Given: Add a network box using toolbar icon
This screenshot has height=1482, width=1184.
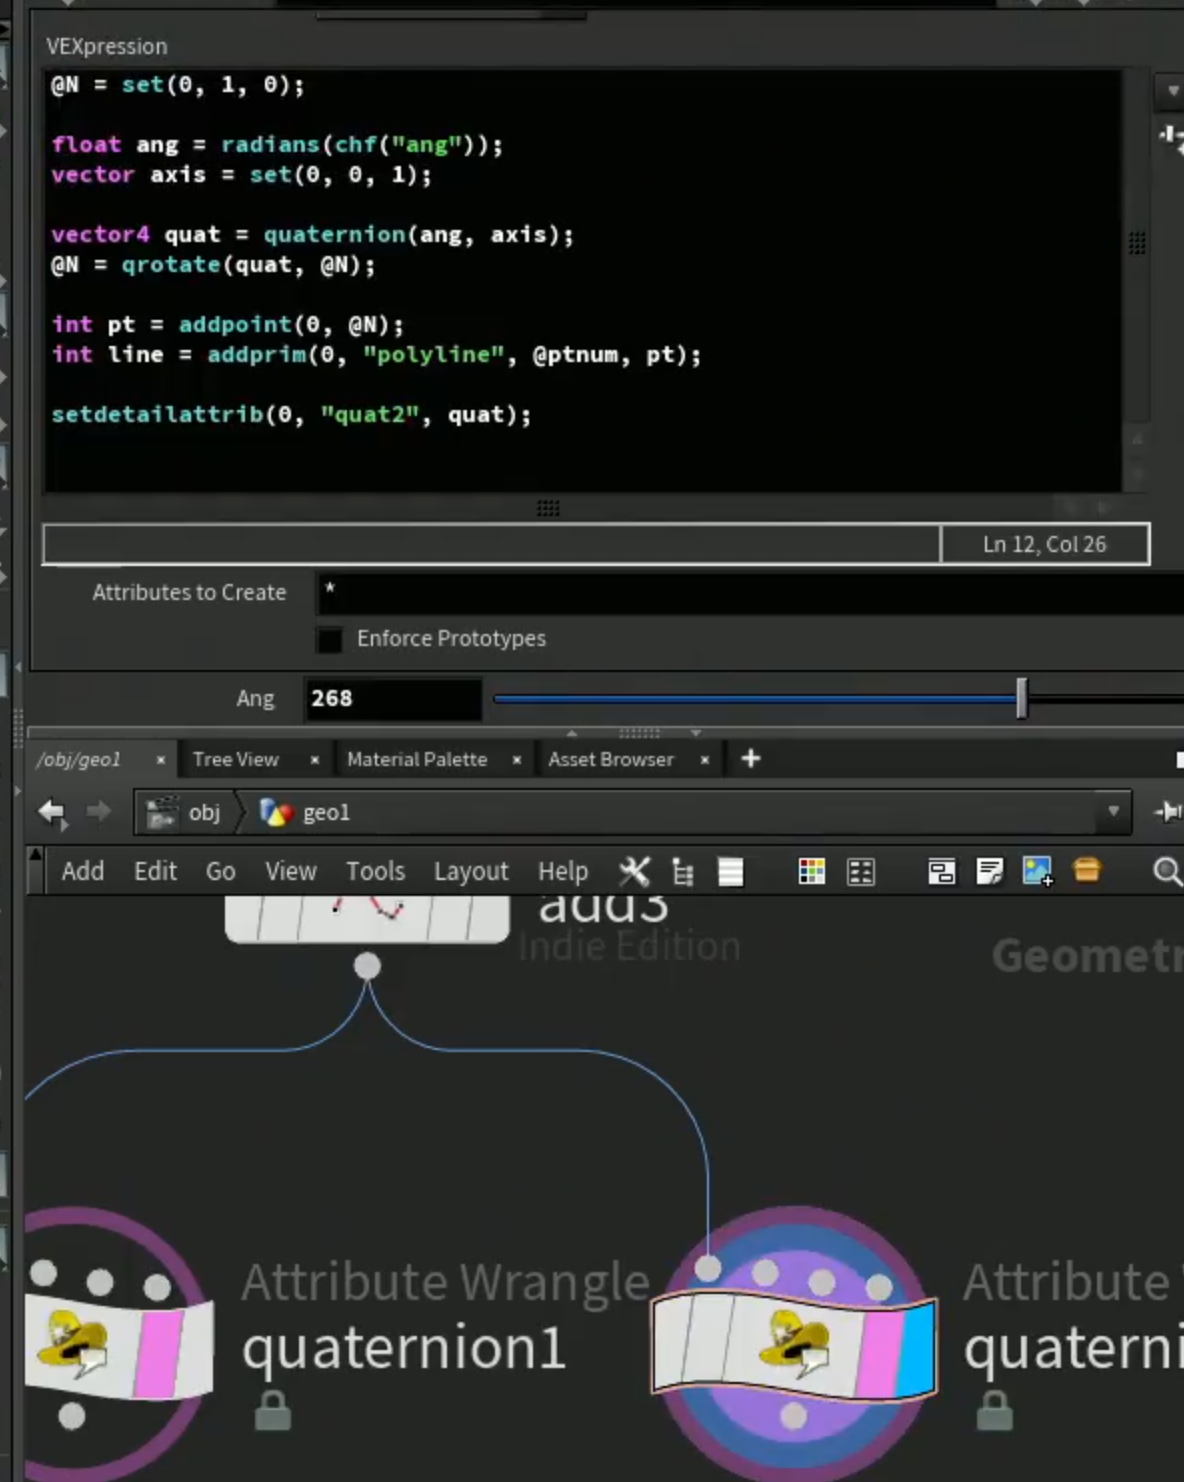Looking at the screenshot, I should [941, 872].
